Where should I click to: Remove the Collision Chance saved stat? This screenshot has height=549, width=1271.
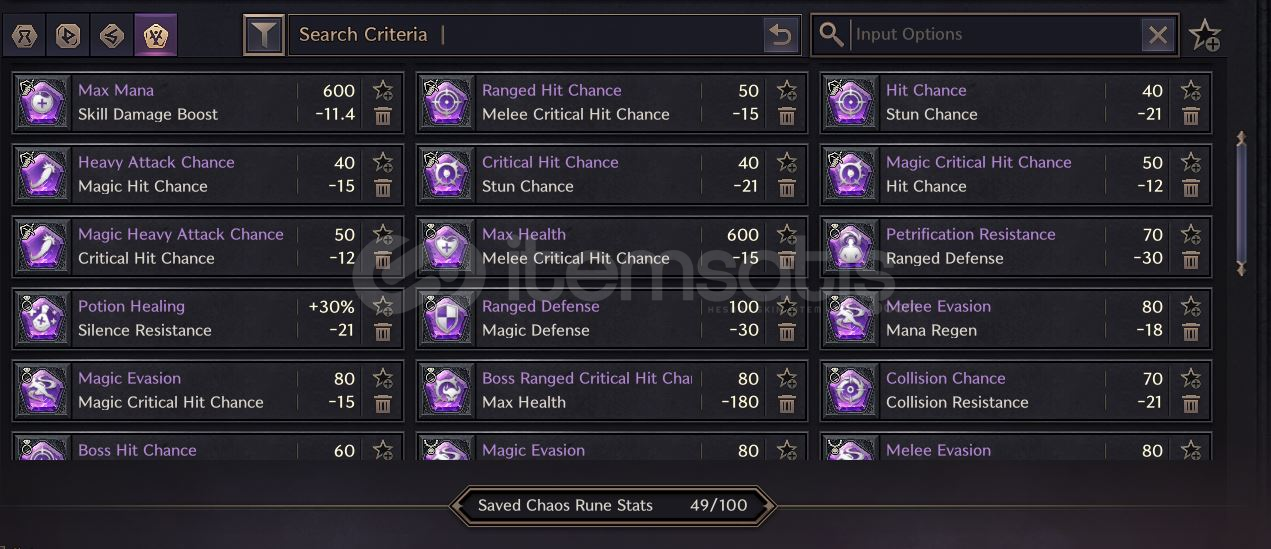click(1191, 404)
